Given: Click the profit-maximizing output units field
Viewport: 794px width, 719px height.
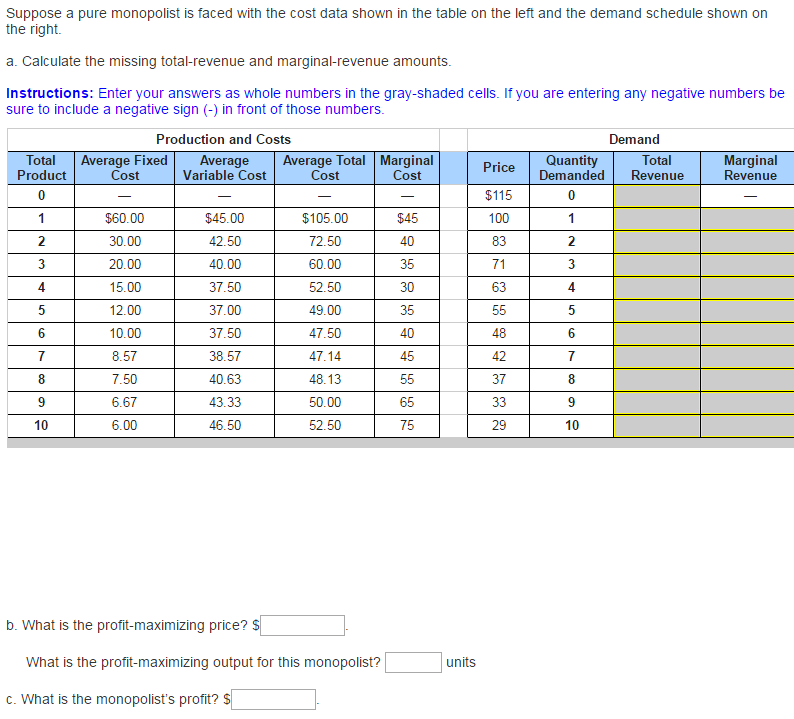Looking at the screenshot, I should pos(413,662).
